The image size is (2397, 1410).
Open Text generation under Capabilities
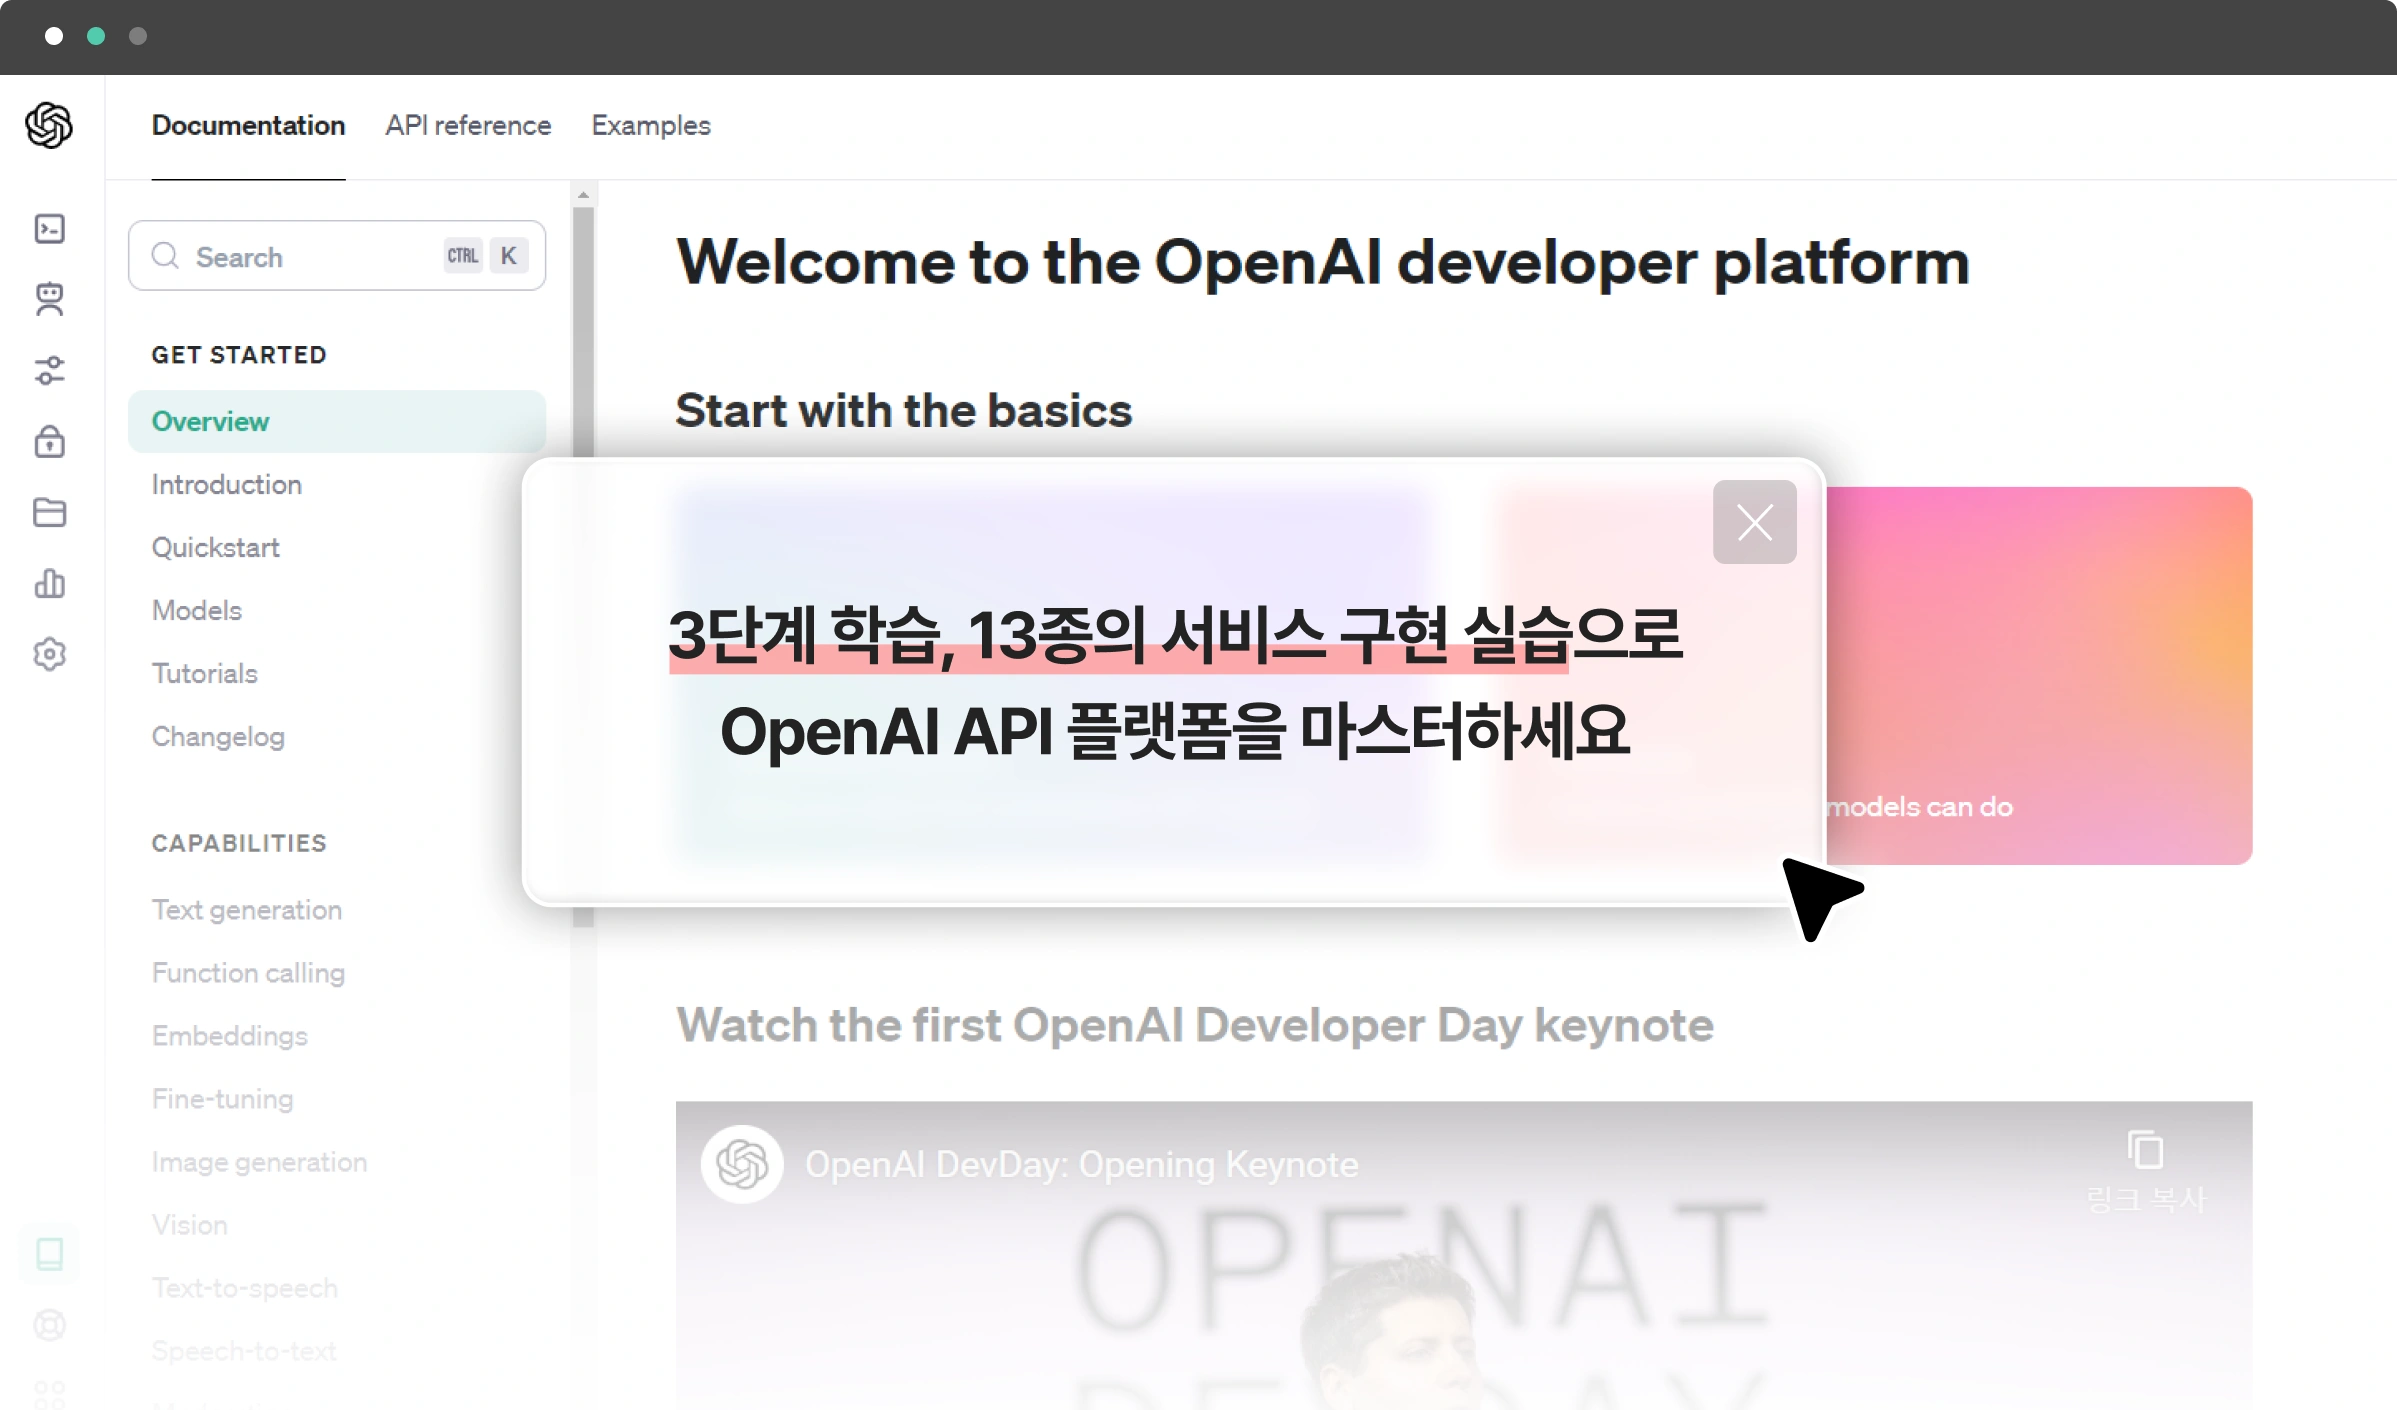click(x=247, y=910)
